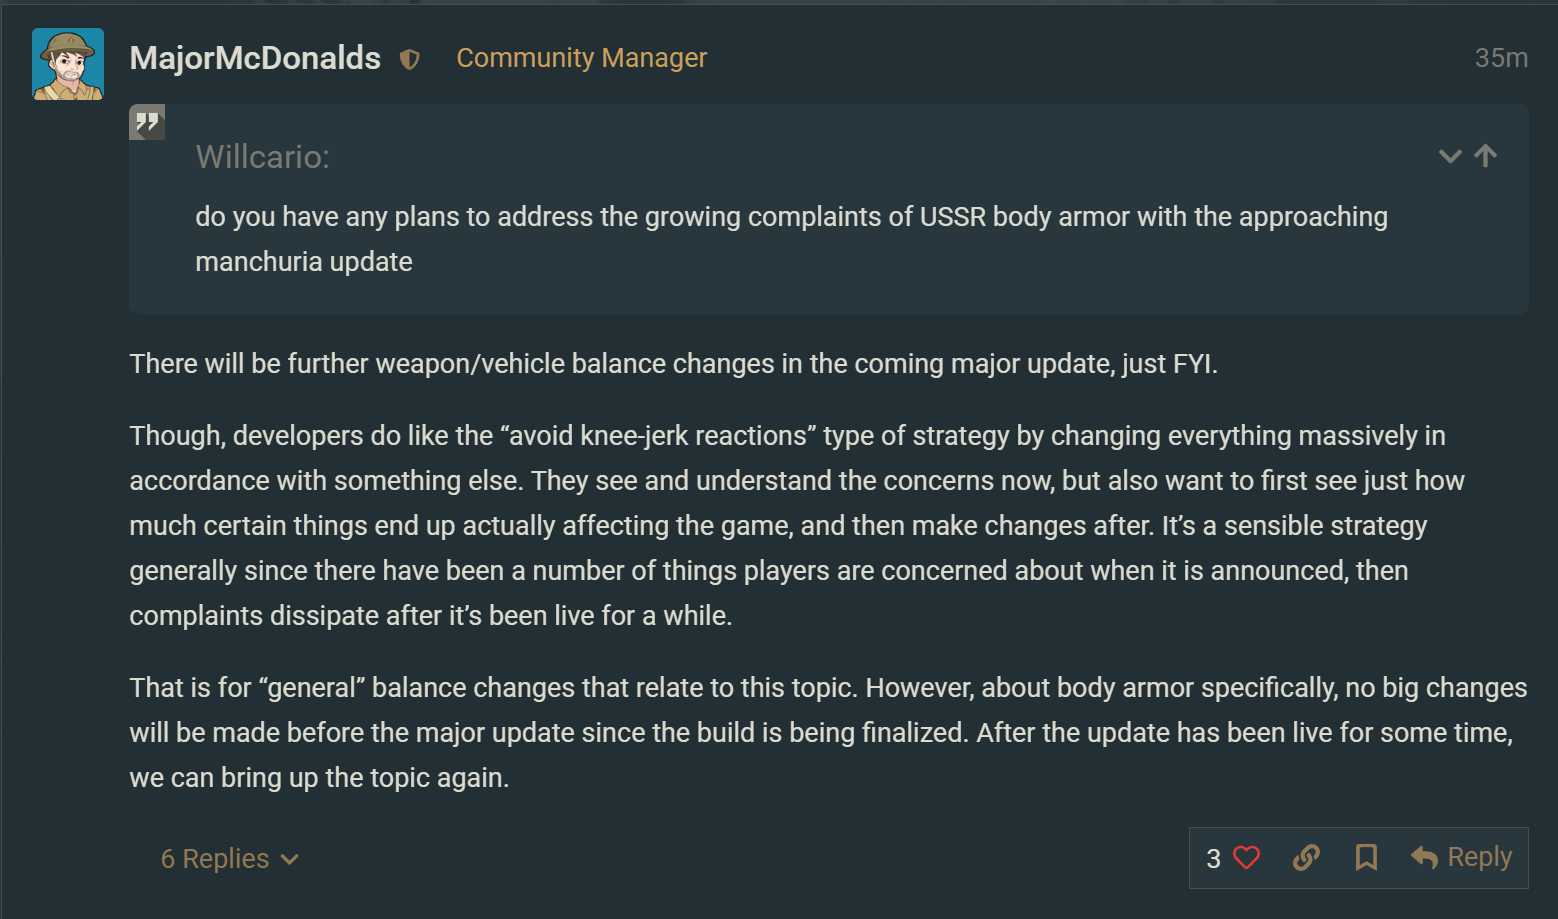Open the MajorMcDonalds username profile
Image resolution: width=1558 pixels, height=919 pixels.
255,58
